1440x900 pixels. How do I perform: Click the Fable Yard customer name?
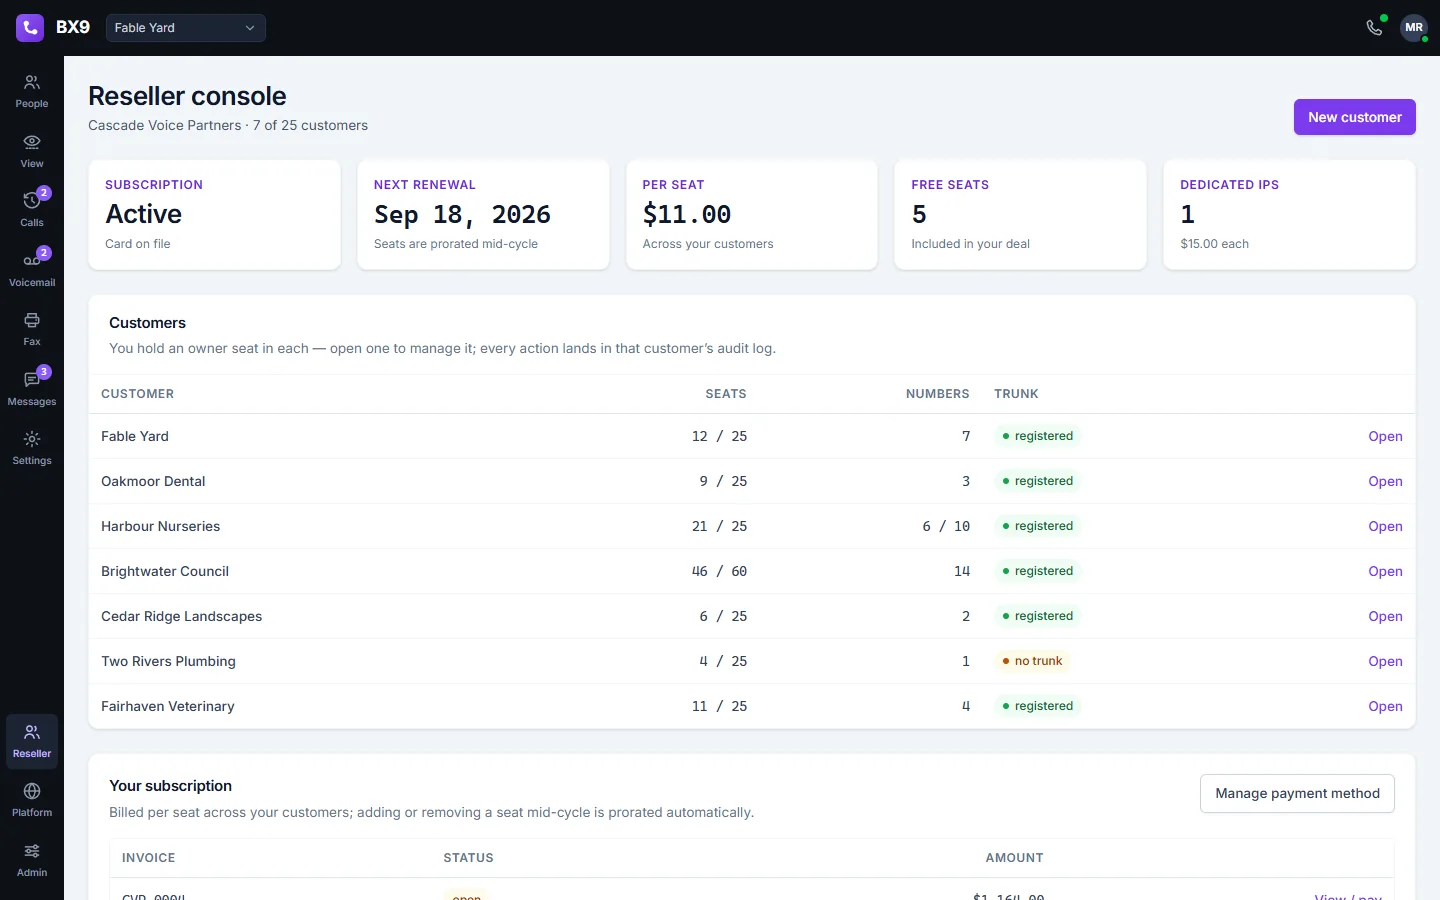135,436
